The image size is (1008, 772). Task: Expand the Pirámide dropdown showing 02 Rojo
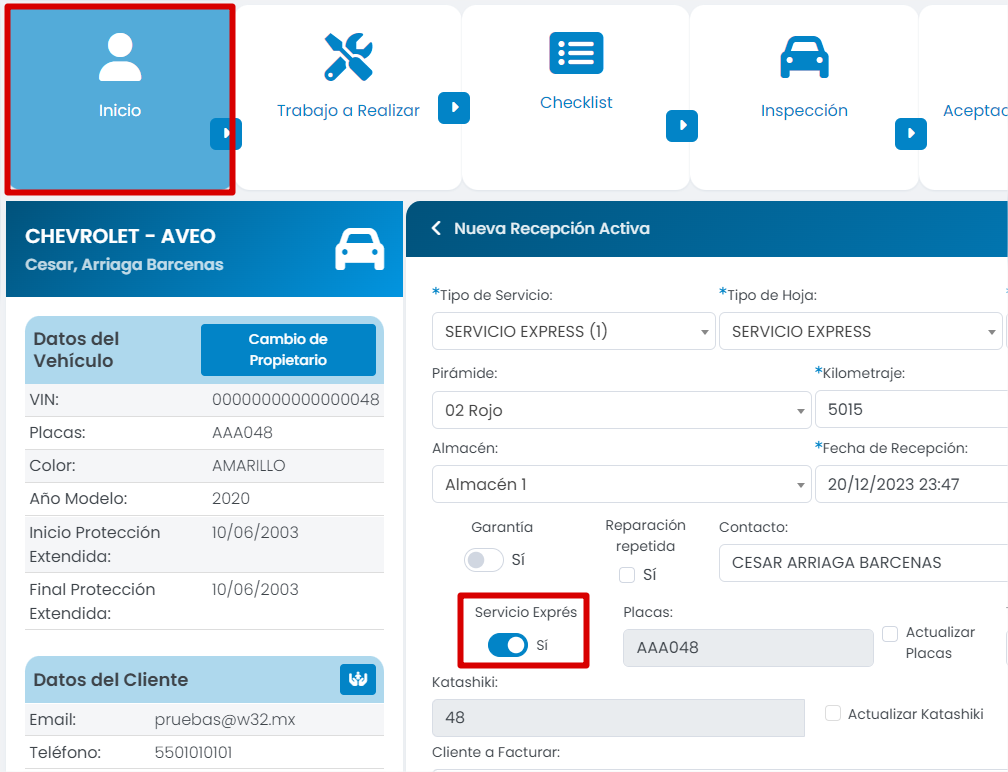click(621, 410)
